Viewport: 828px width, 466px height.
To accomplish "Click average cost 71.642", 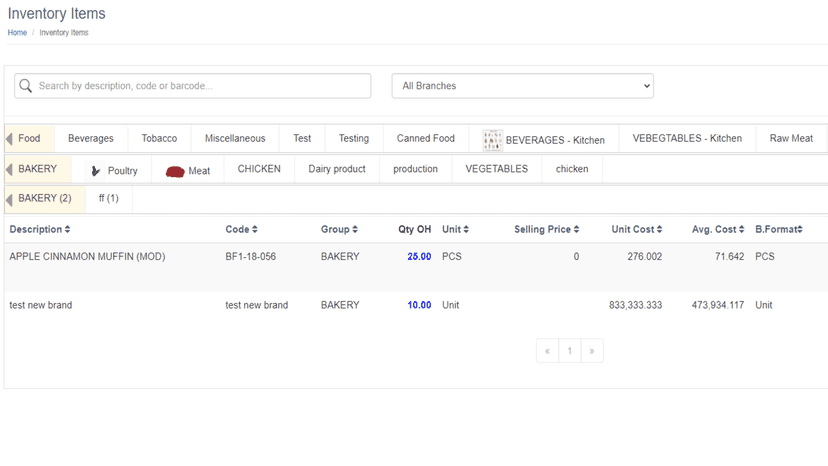I will tap(729, 257).
